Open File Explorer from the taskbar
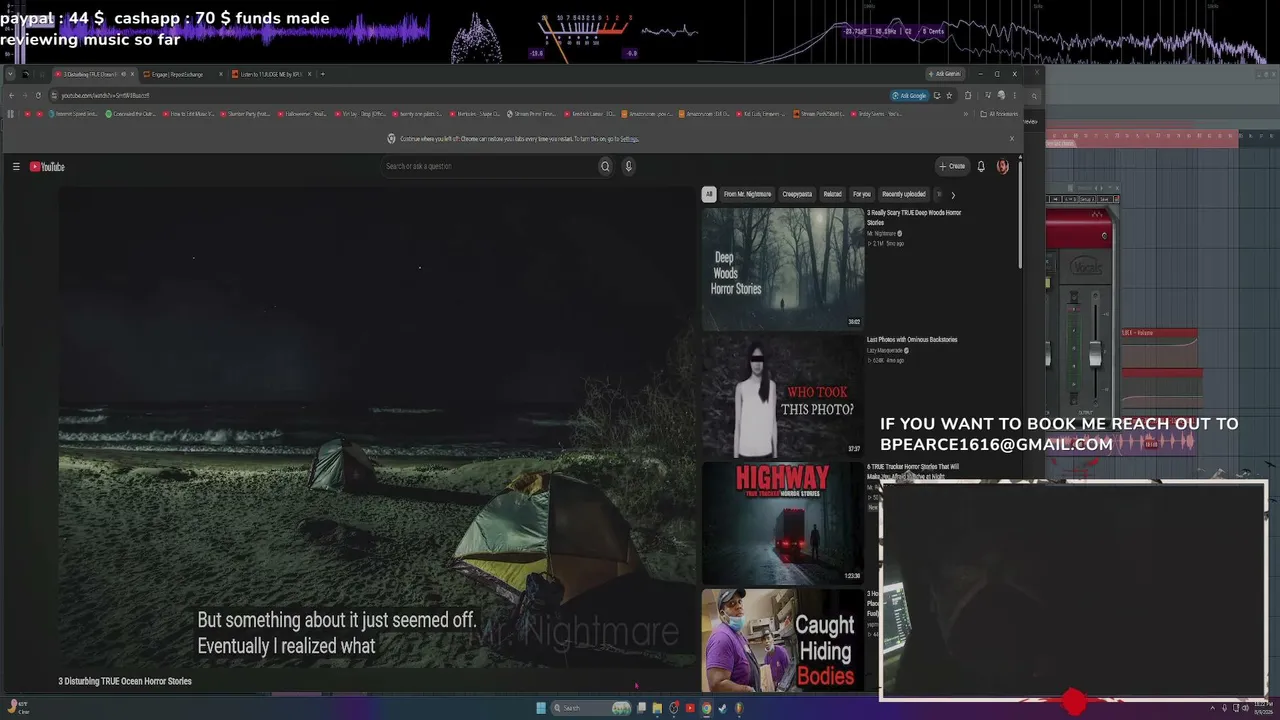Image resolution: width=1280 pixels, height=720 pixels. [x=657, y=708]
